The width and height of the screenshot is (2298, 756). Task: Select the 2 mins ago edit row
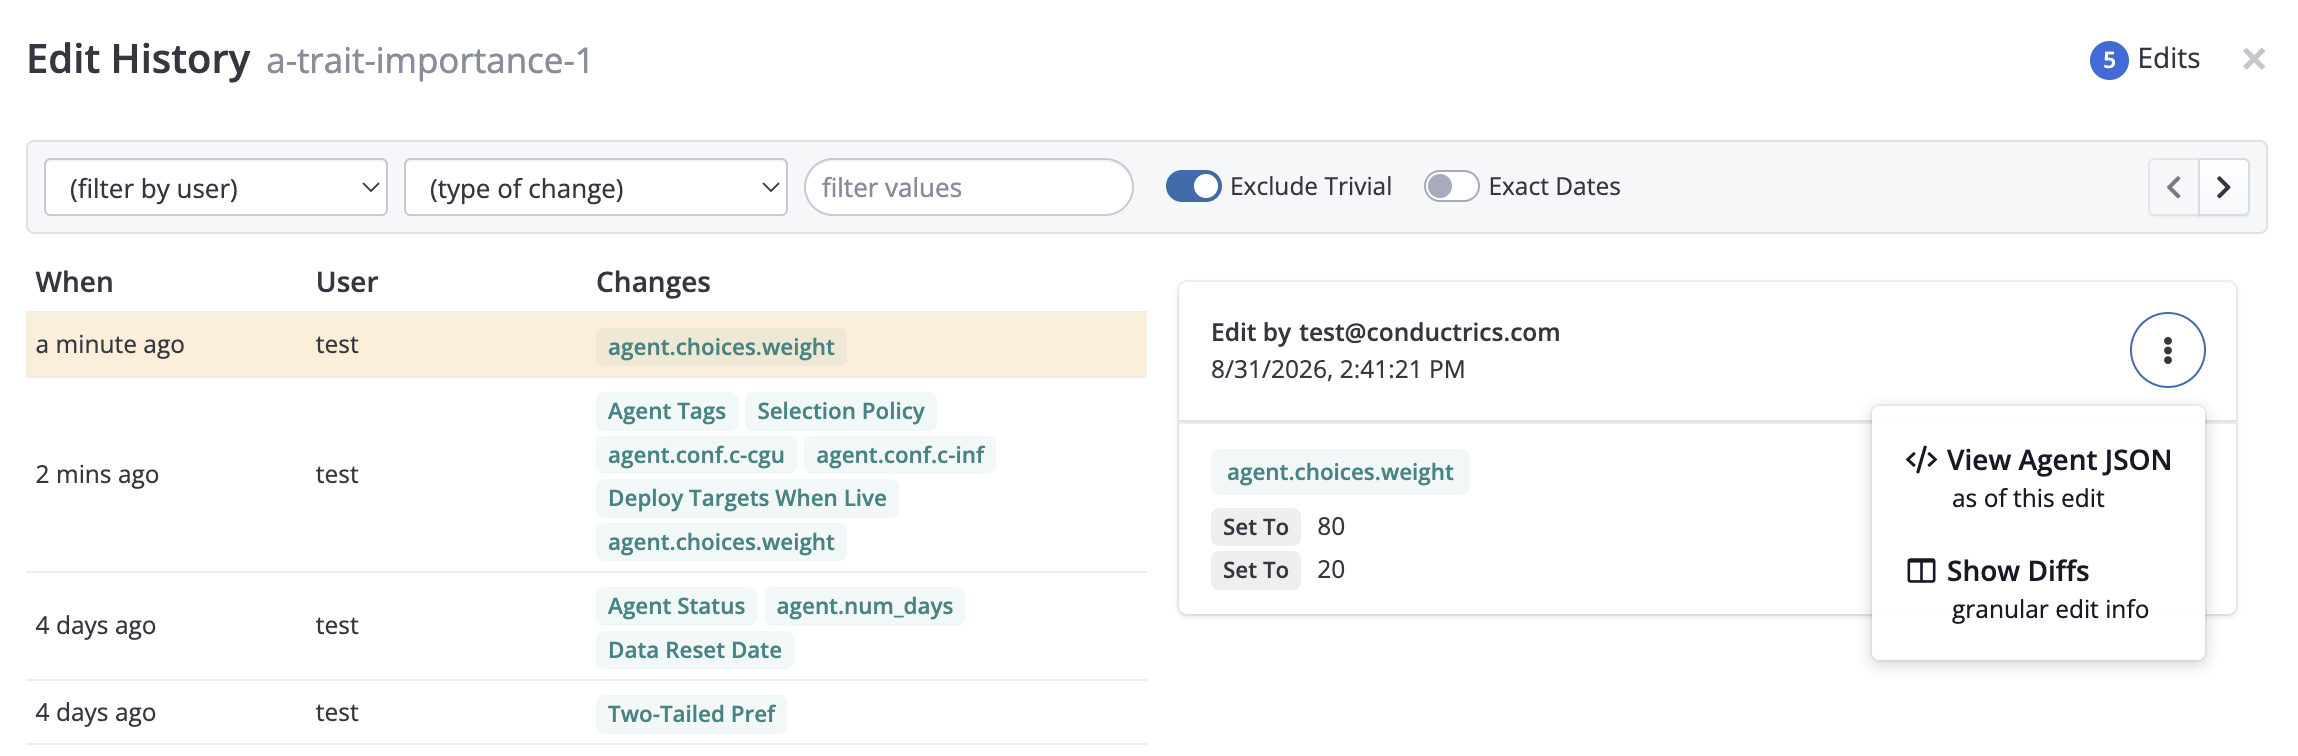pyautogui.click(x=586, y=475)
